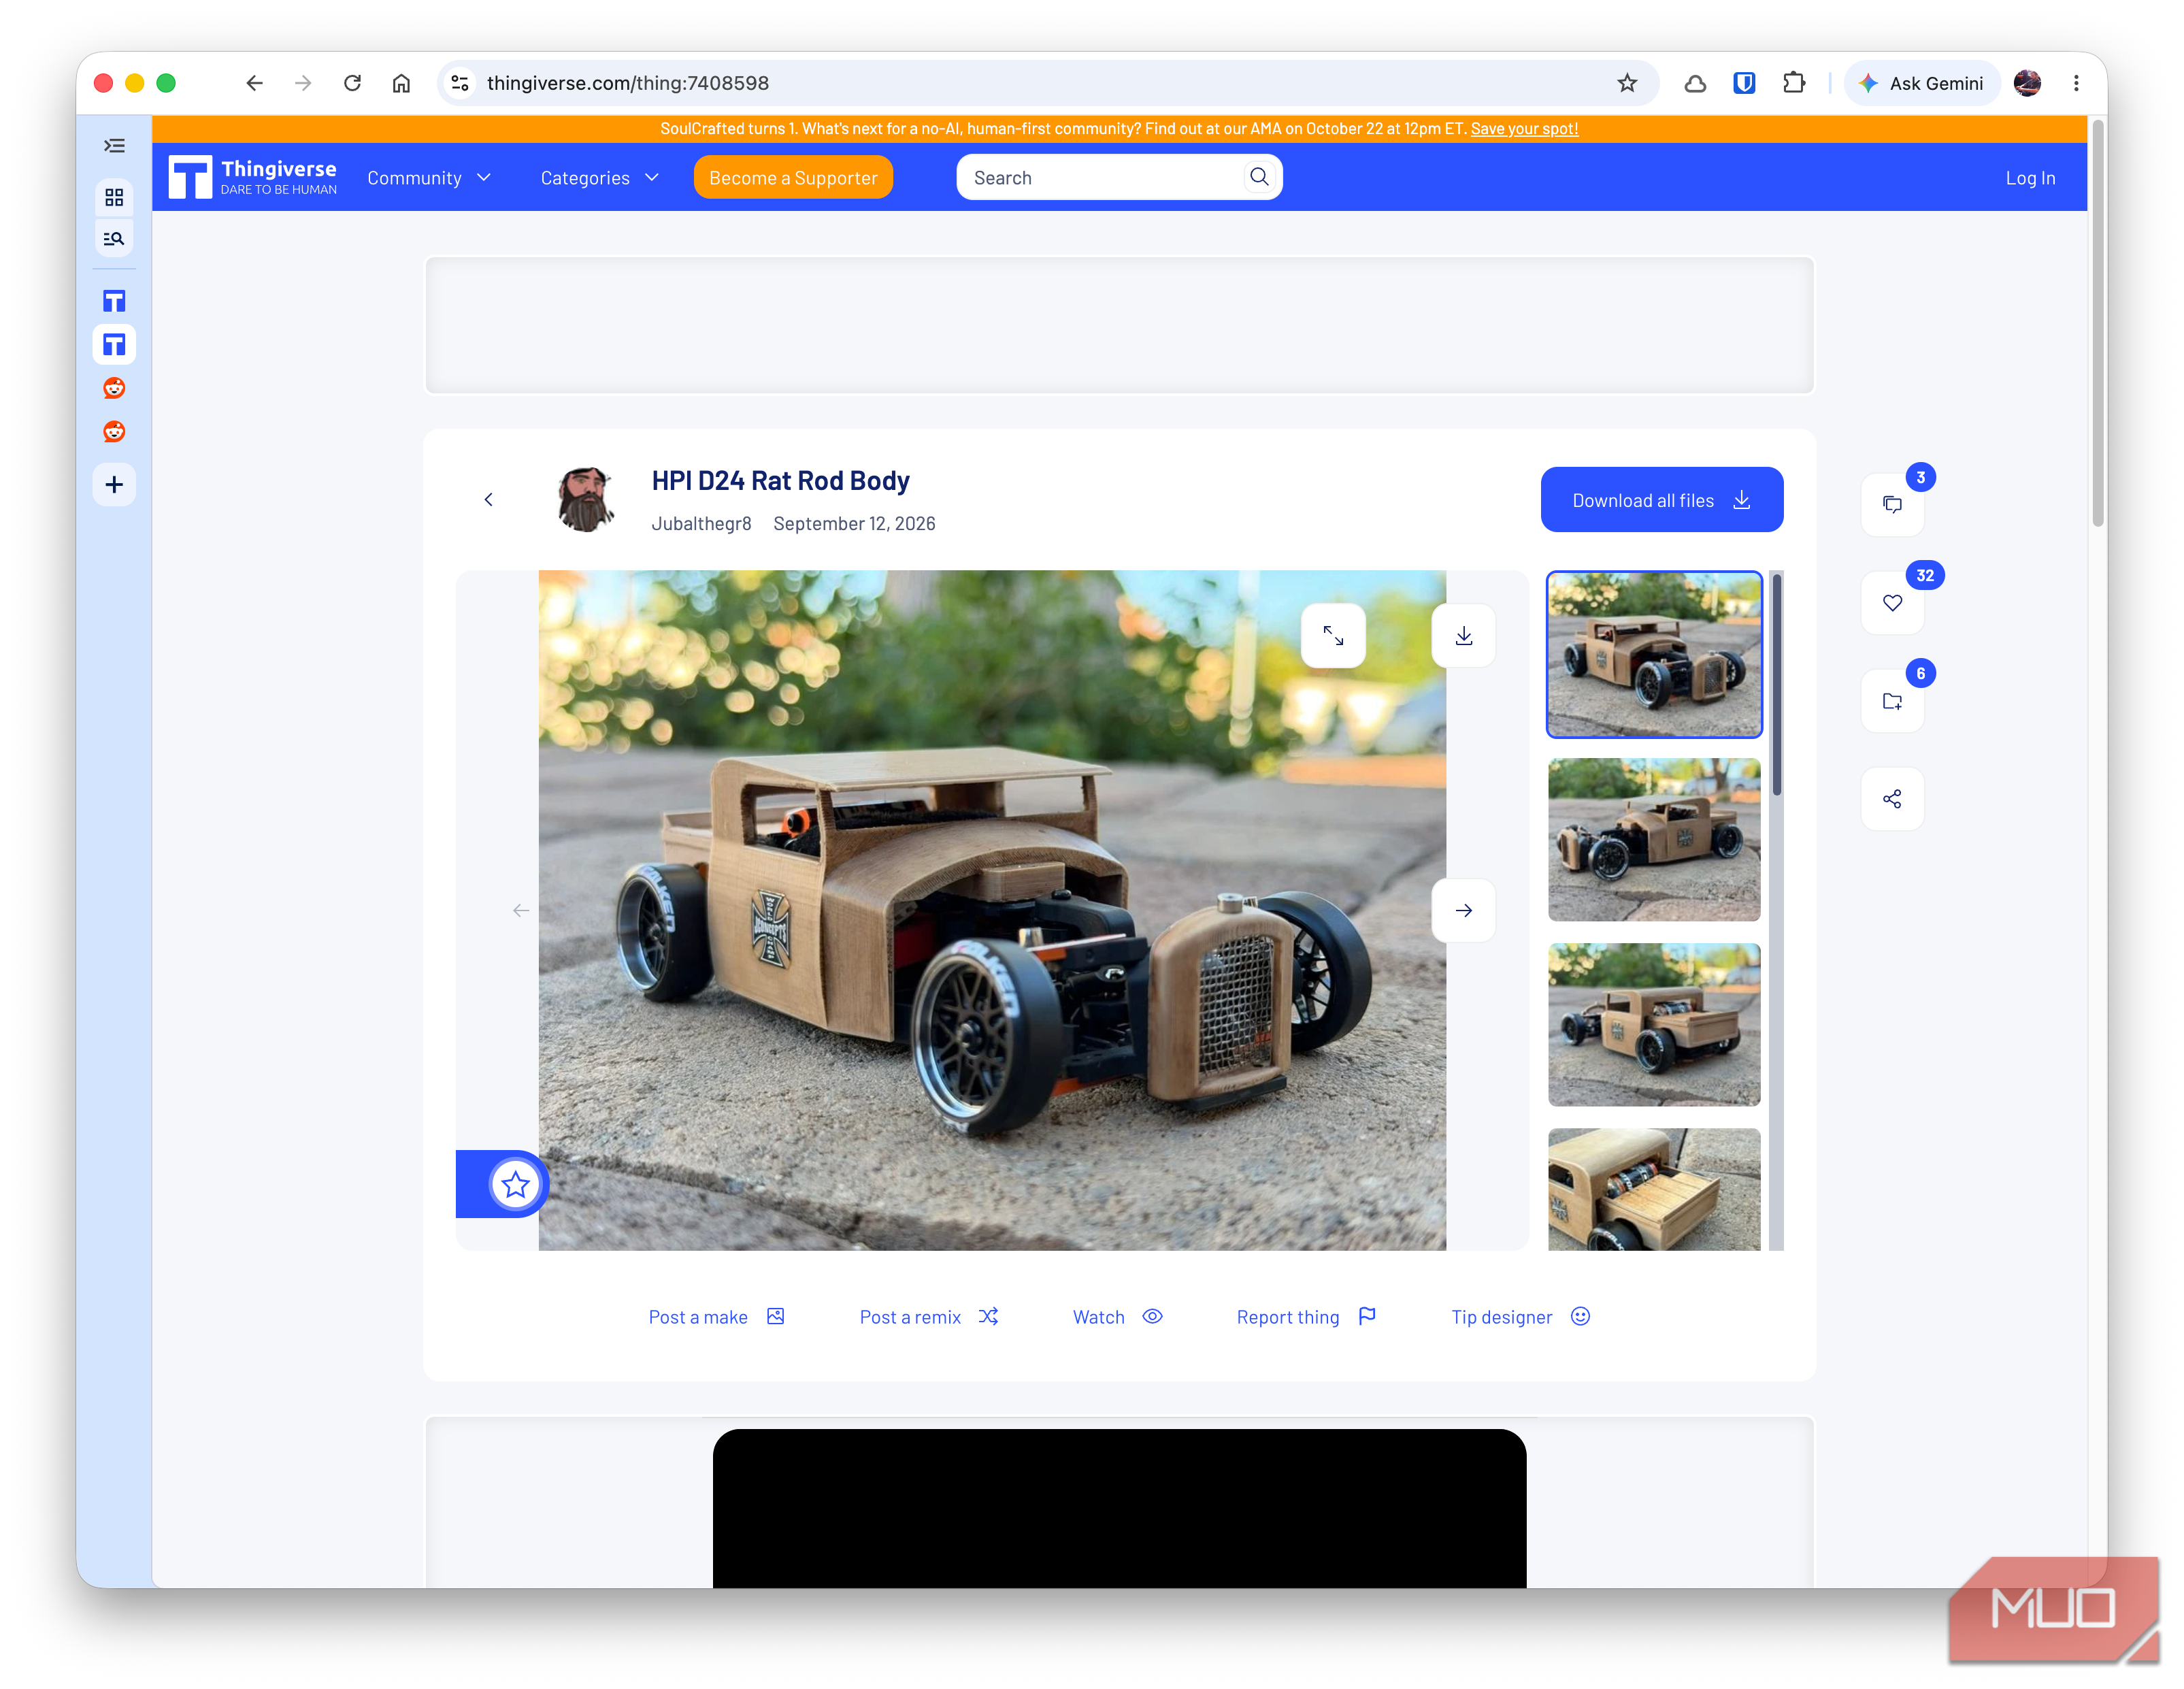Open the tab groups grid icon

pos(114,197)
